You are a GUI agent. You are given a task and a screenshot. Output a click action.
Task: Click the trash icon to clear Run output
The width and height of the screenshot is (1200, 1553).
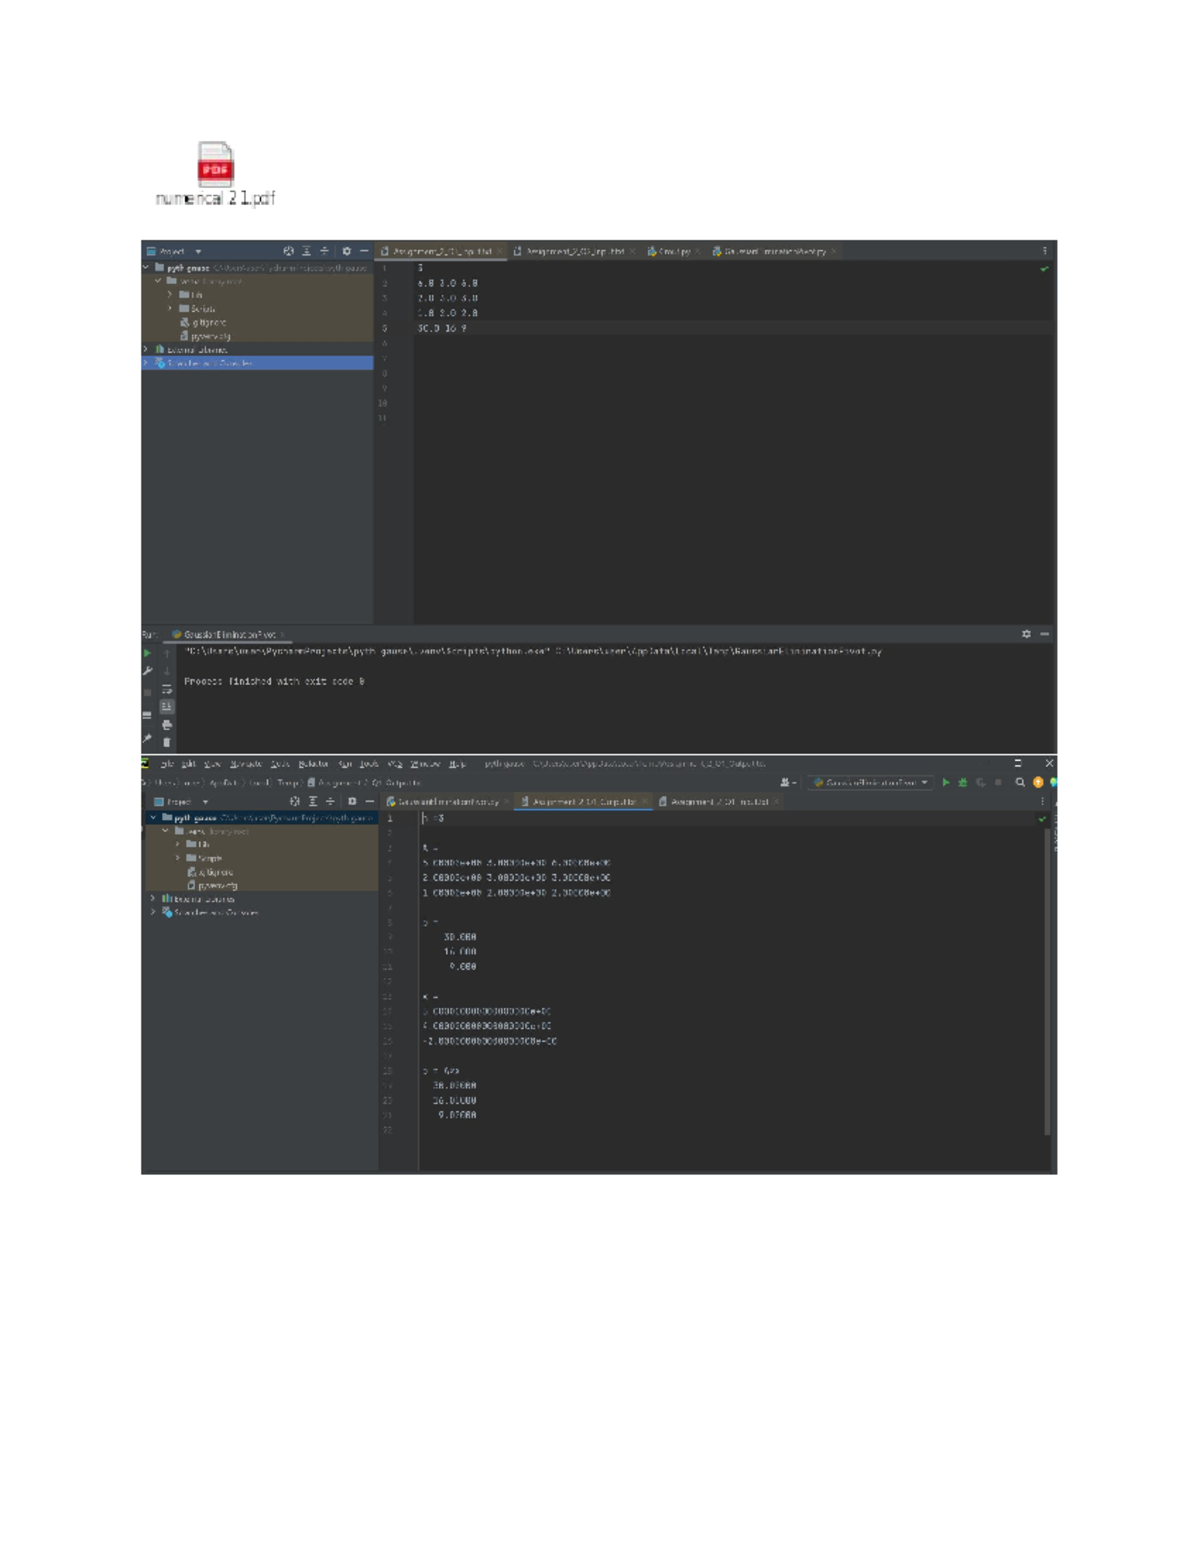point(167,742)
